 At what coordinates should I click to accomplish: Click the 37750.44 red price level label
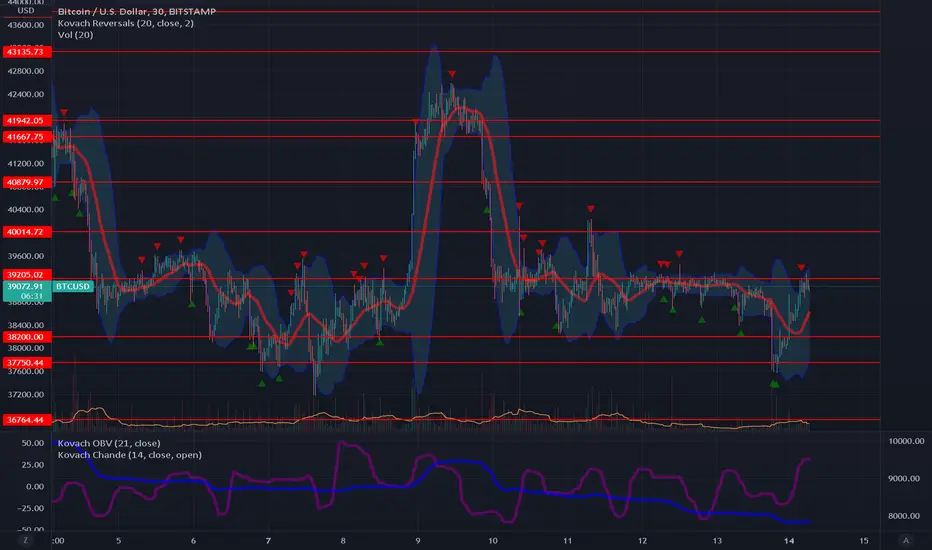pos(27,363)
